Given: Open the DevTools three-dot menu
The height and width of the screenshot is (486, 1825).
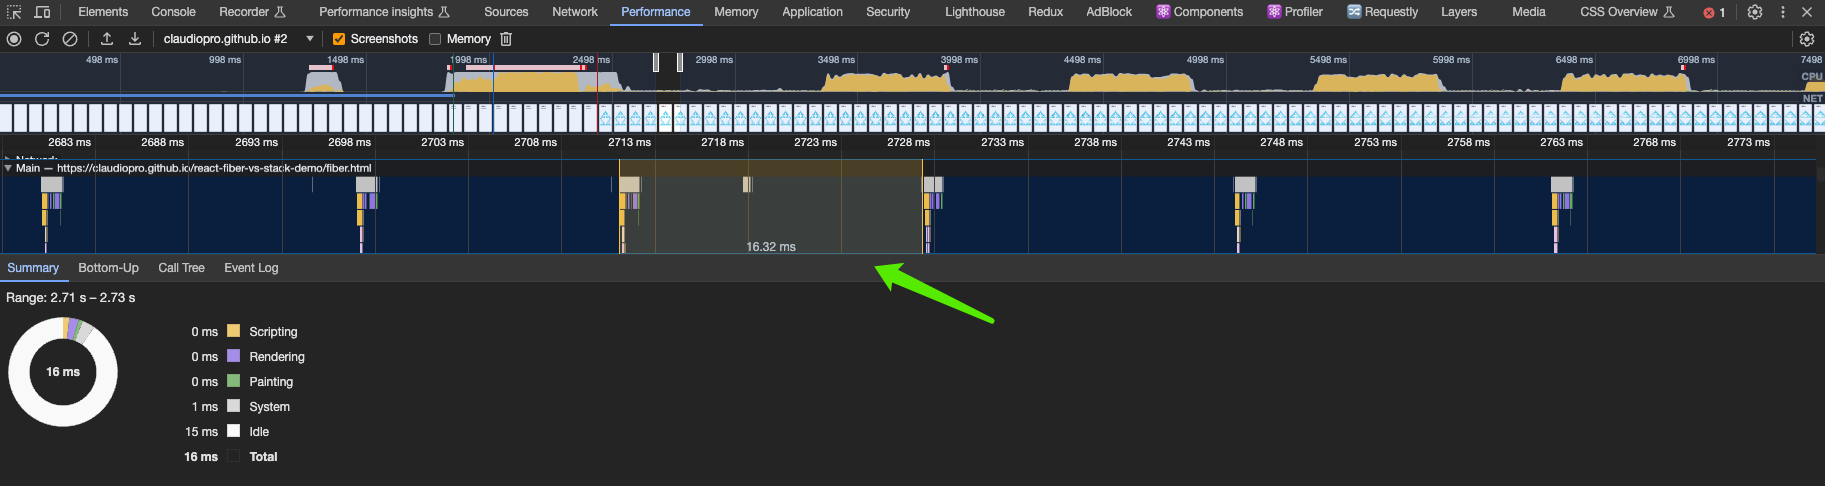Looking at the screenshot, I should (1782, 12).
